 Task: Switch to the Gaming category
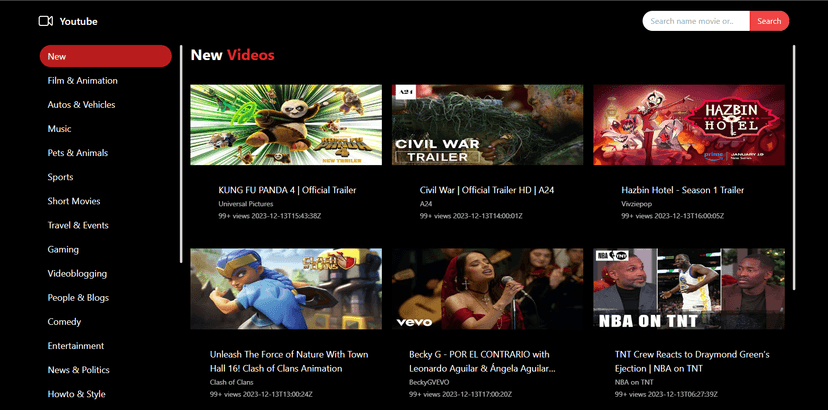pyautogui.click(x=63, y=249)
